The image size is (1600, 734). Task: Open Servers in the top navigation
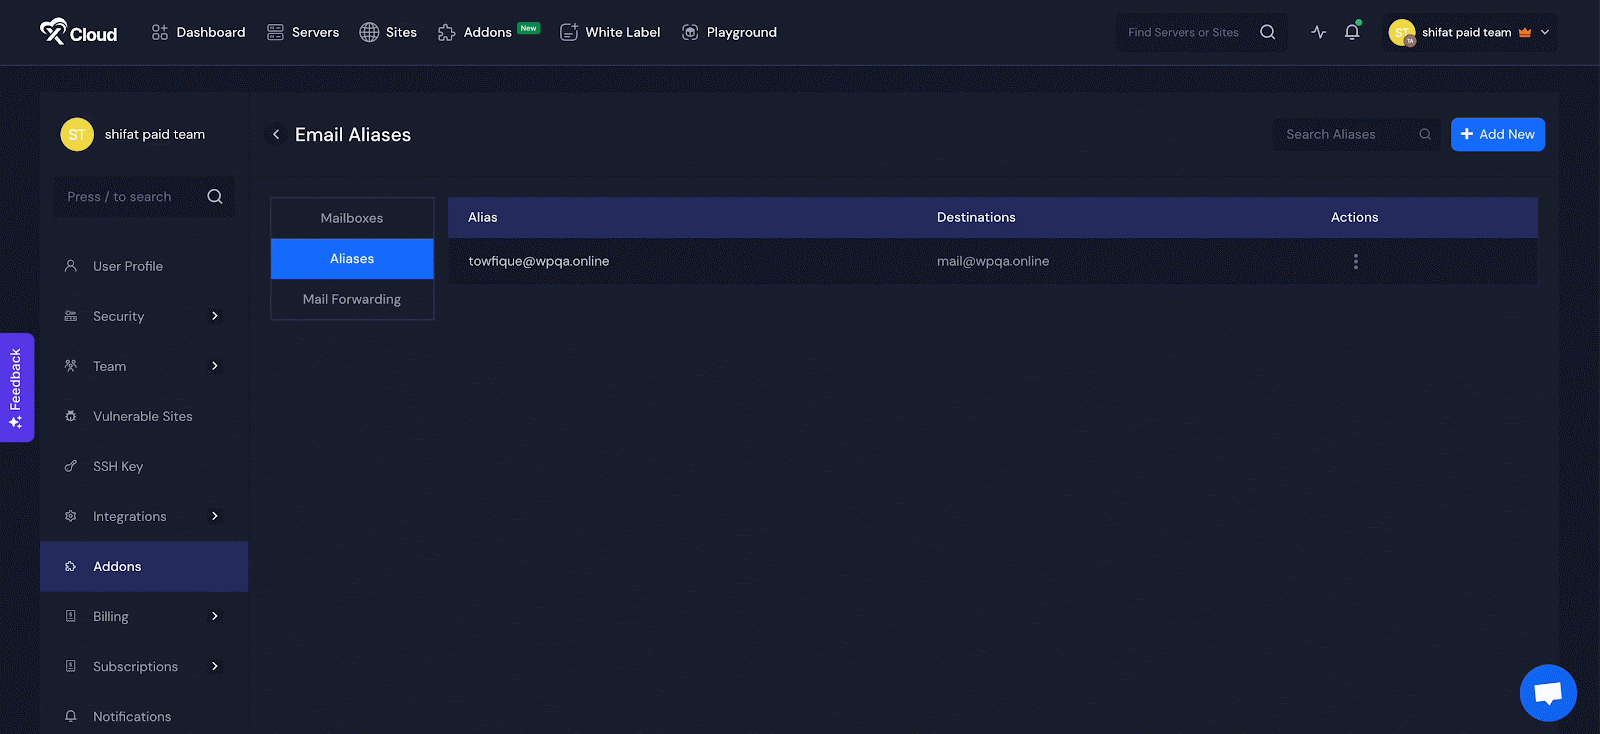[x=303, y=32]
